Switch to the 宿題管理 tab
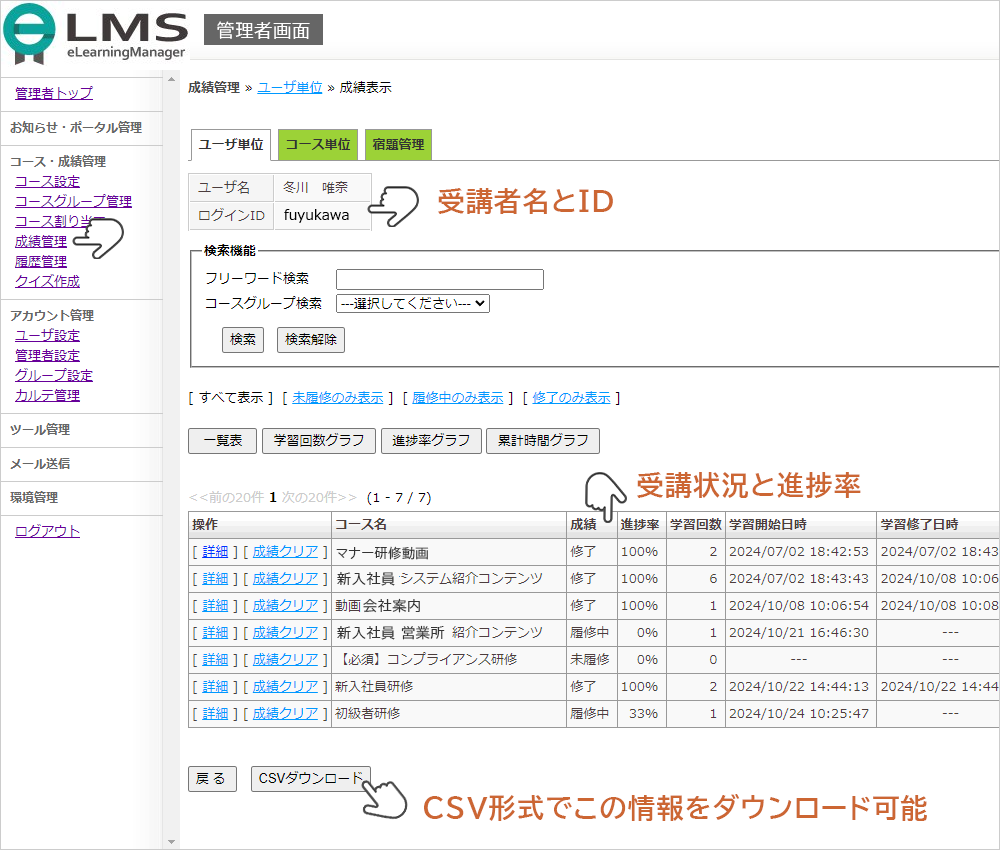Viewport: 1000px width, 850px height. pyautogui.click(x=398, y=145)
